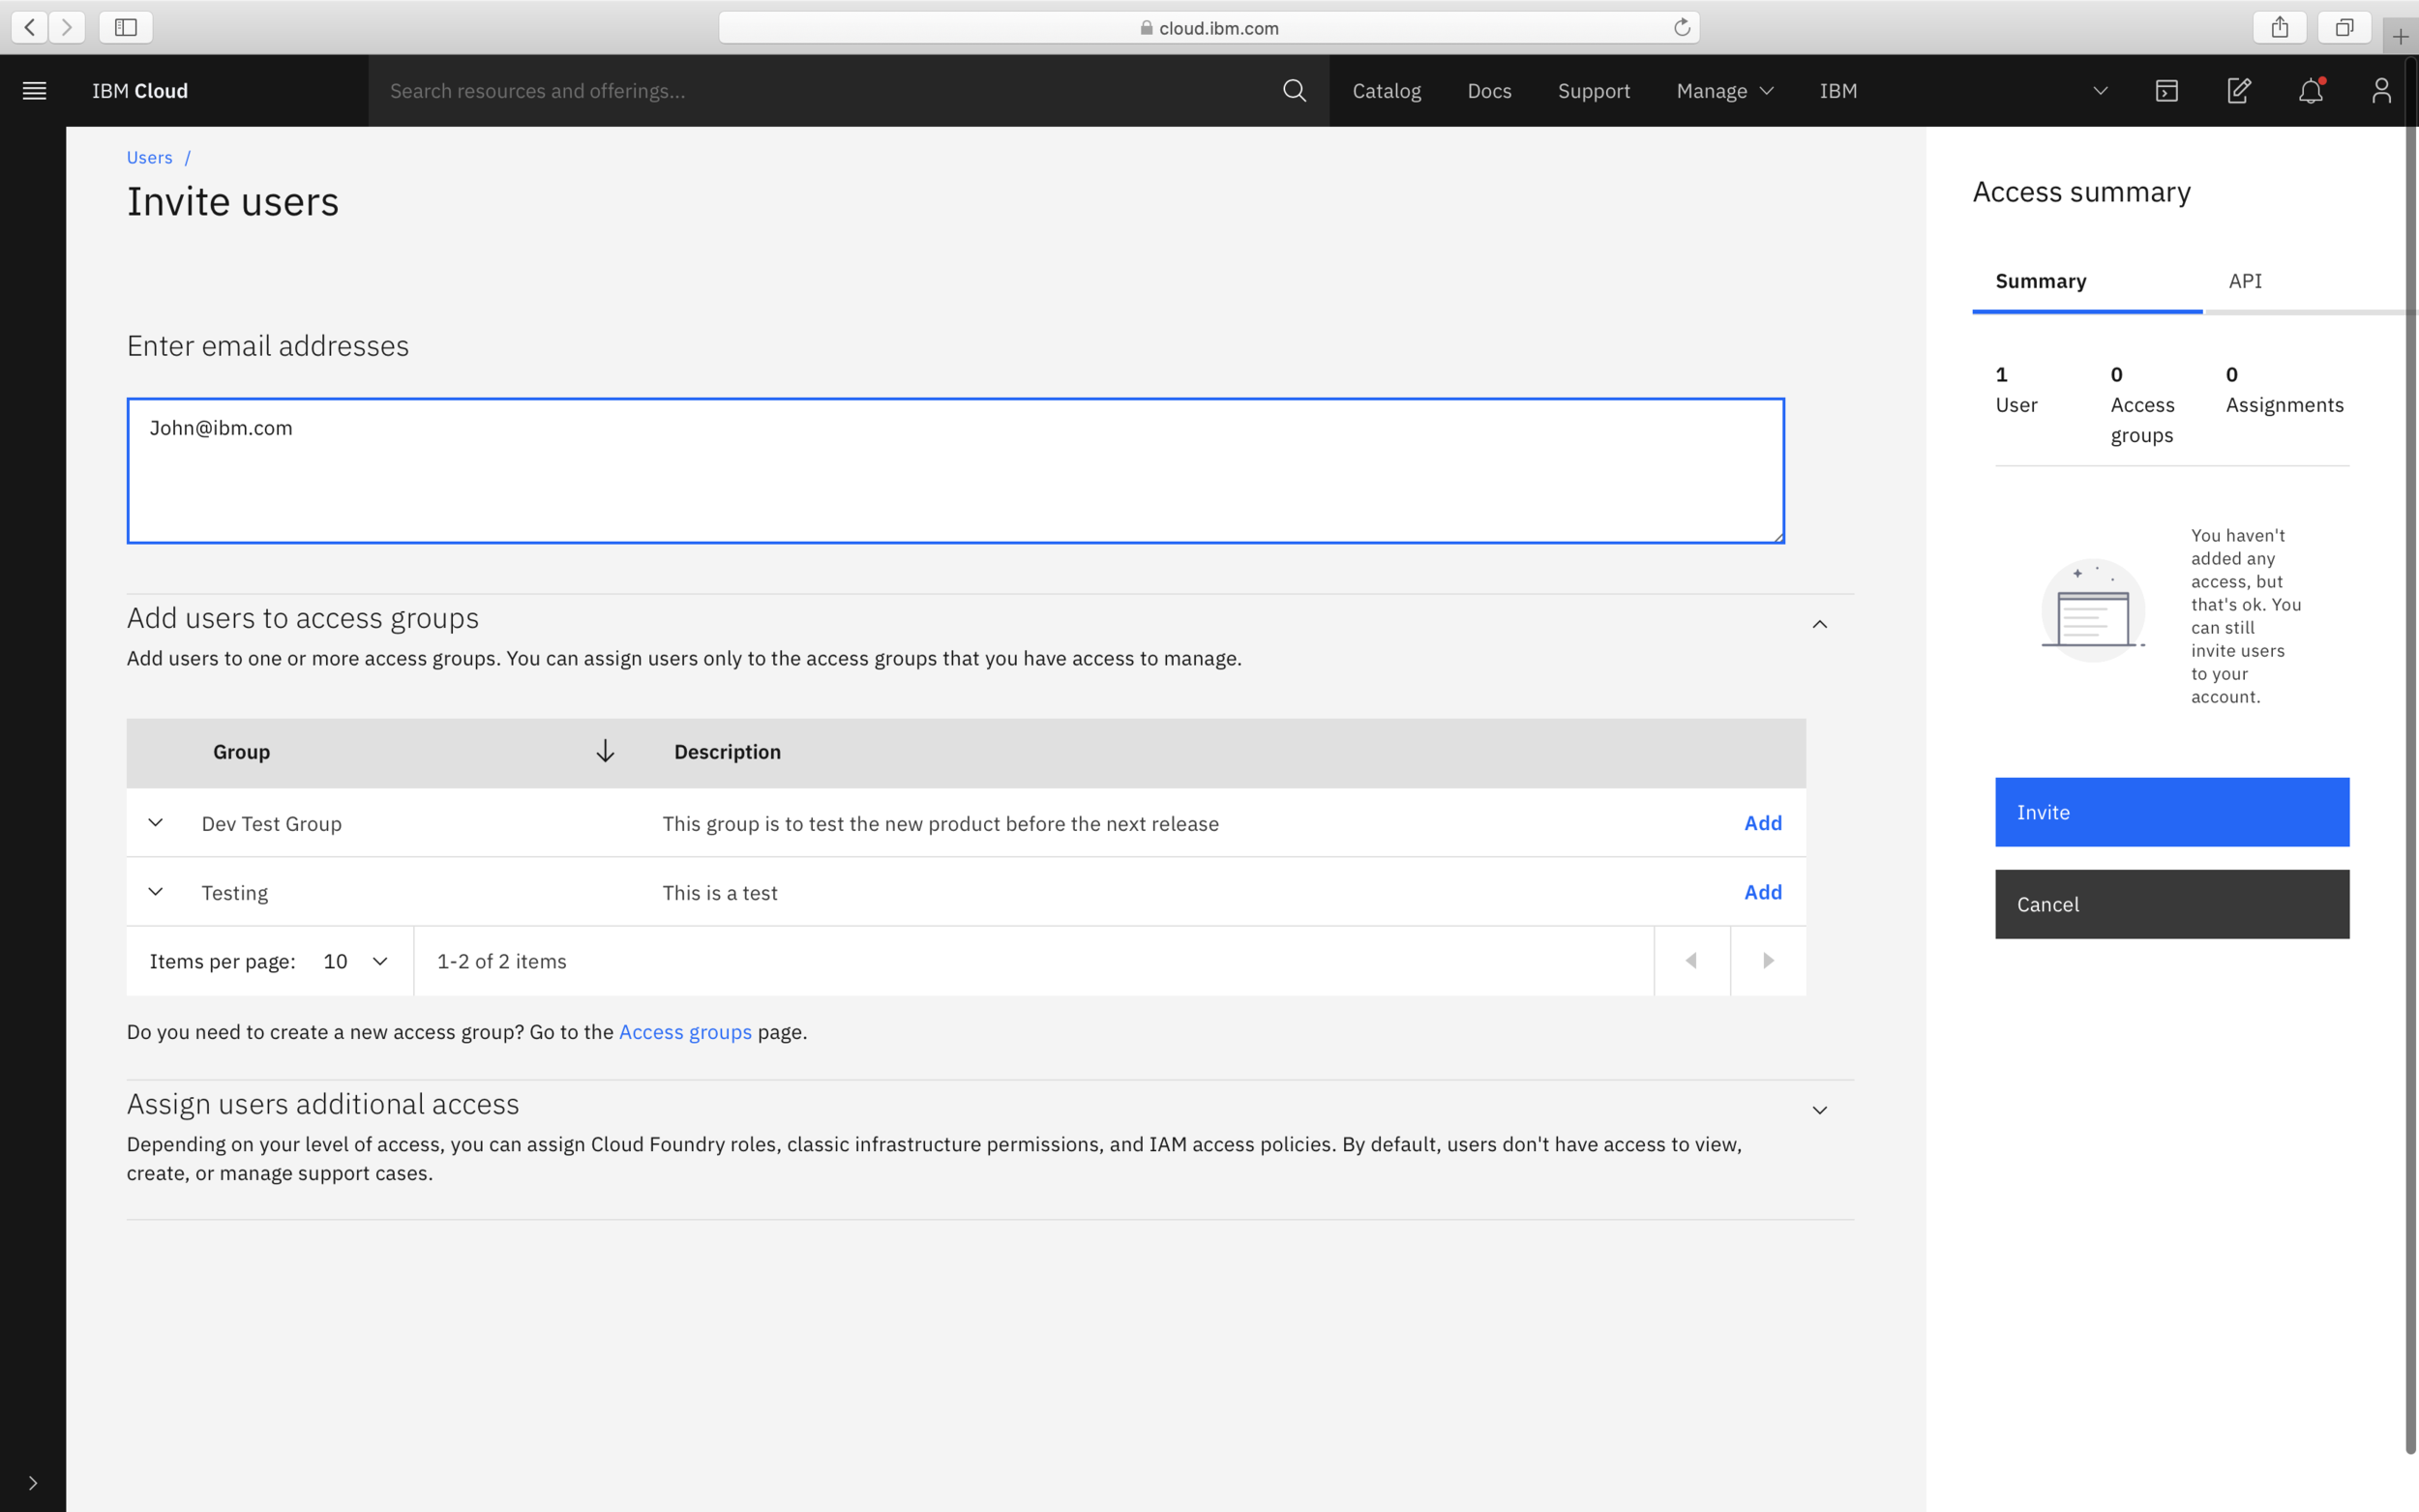The image size is (2419, 1512).
Task: Open the account switcher dropdown chevron
Action: [x=2100, y=91]
